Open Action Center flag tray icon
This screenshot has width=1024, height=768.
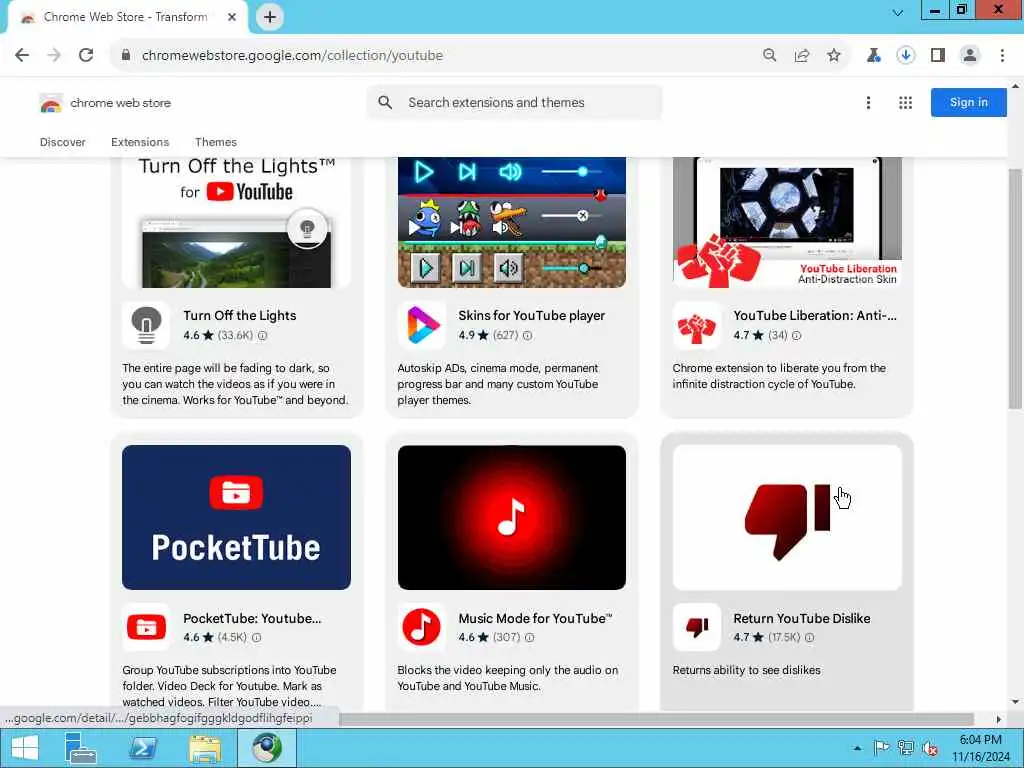(x=881, y=748)
